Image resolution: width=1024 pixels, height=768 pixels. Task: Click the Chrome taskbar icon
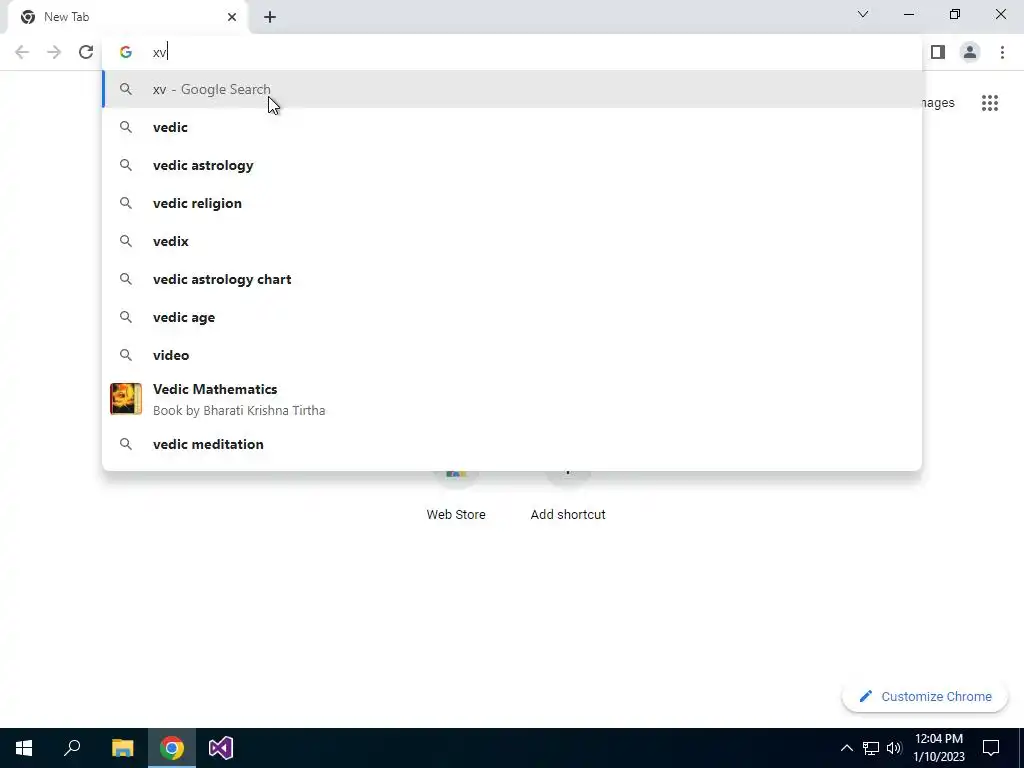click(172, 748)
